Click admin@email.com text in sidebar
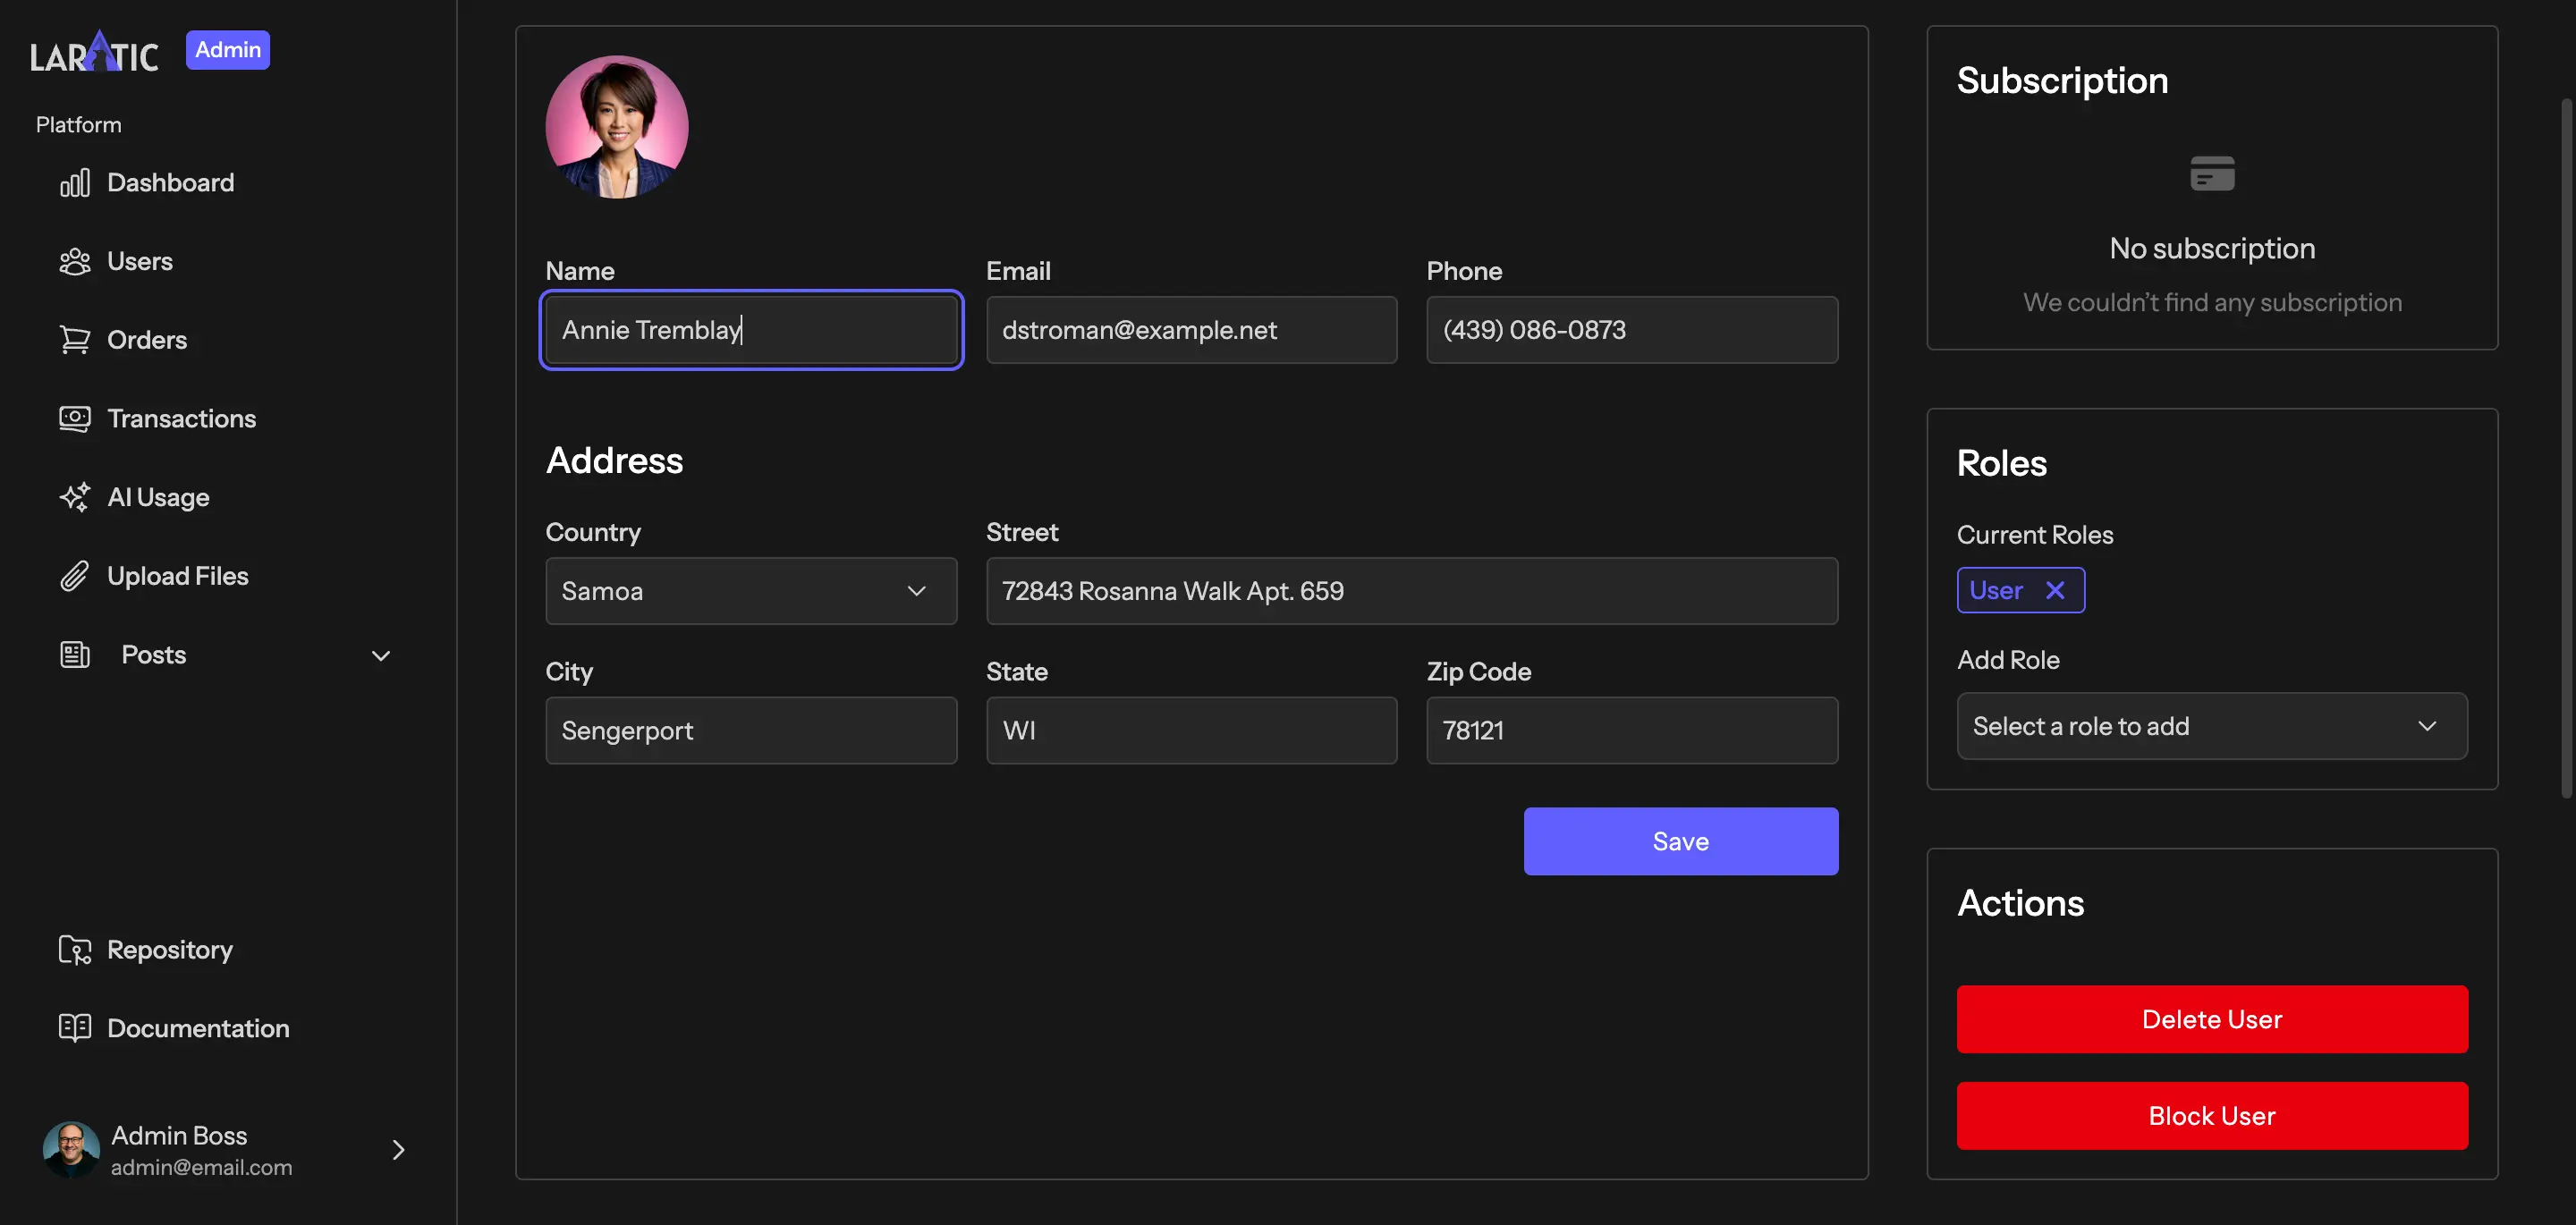This screenshot has width=2576, height=1225. 201,1167
